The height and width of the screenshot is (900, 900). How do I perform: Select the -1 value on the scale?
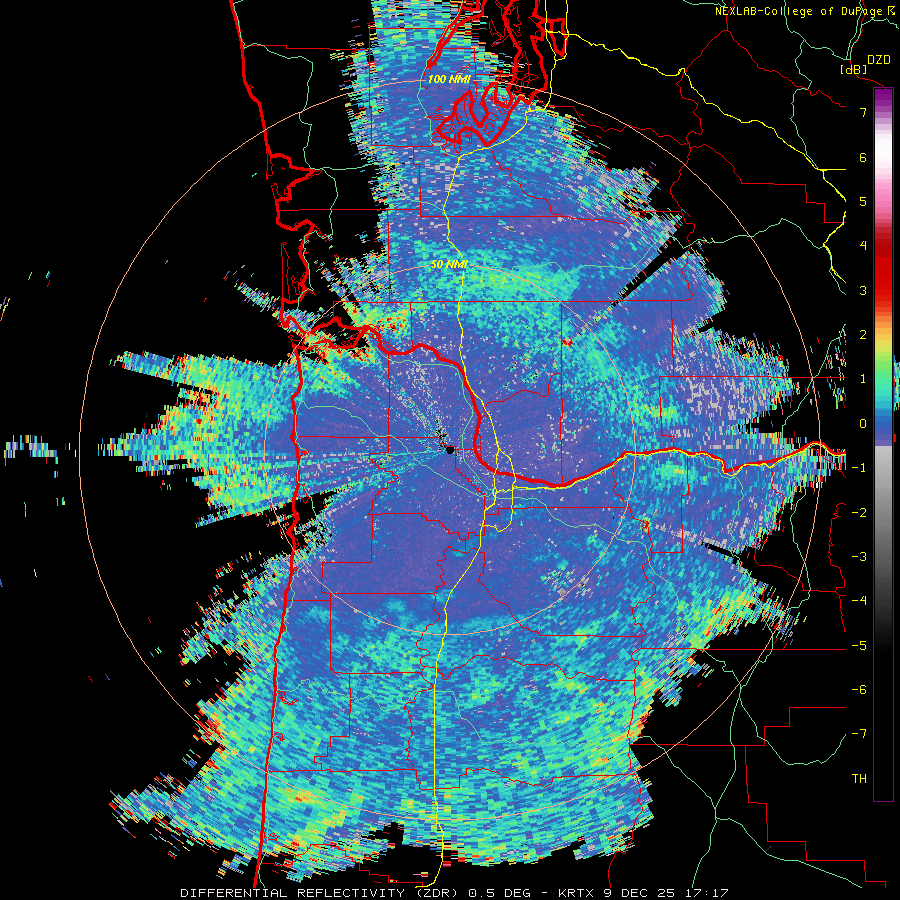click(x=859, y=468)
